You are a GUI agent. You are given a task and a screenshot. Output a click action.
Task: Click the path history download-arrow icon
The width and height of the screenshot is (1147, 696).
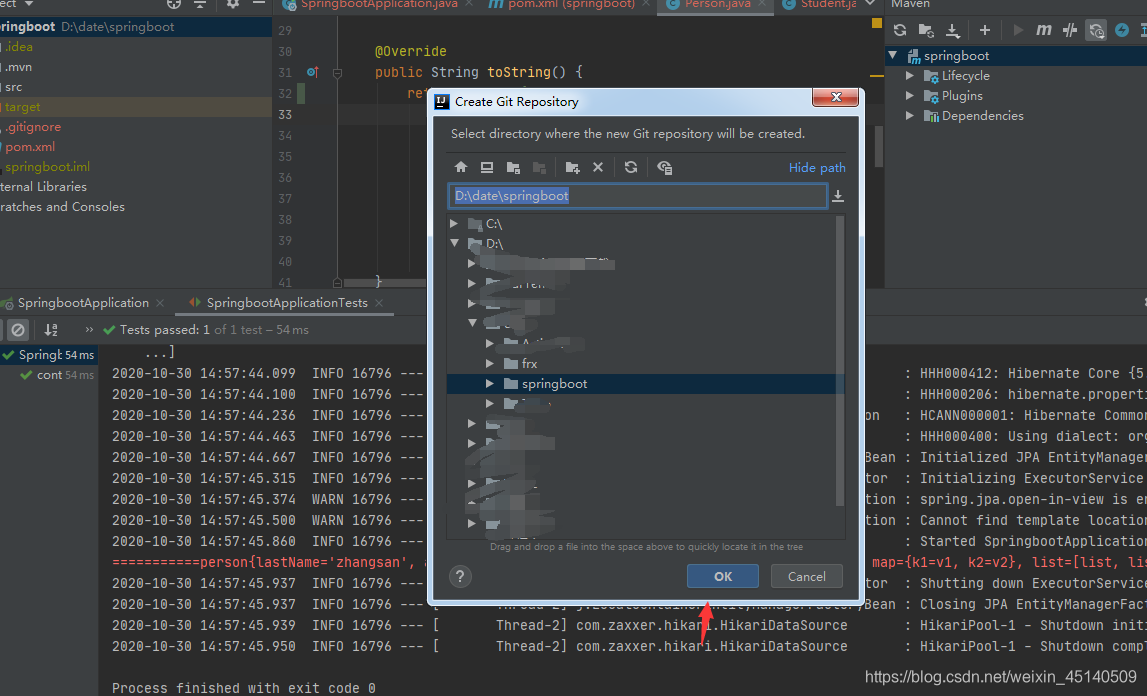coord(838,196)
